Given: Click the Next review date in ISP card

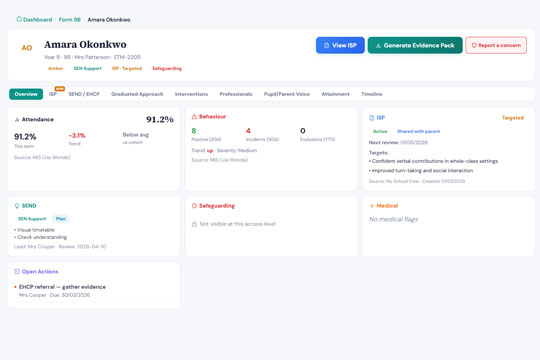Looking at the screenshot, I should click(x=414, y=142).
